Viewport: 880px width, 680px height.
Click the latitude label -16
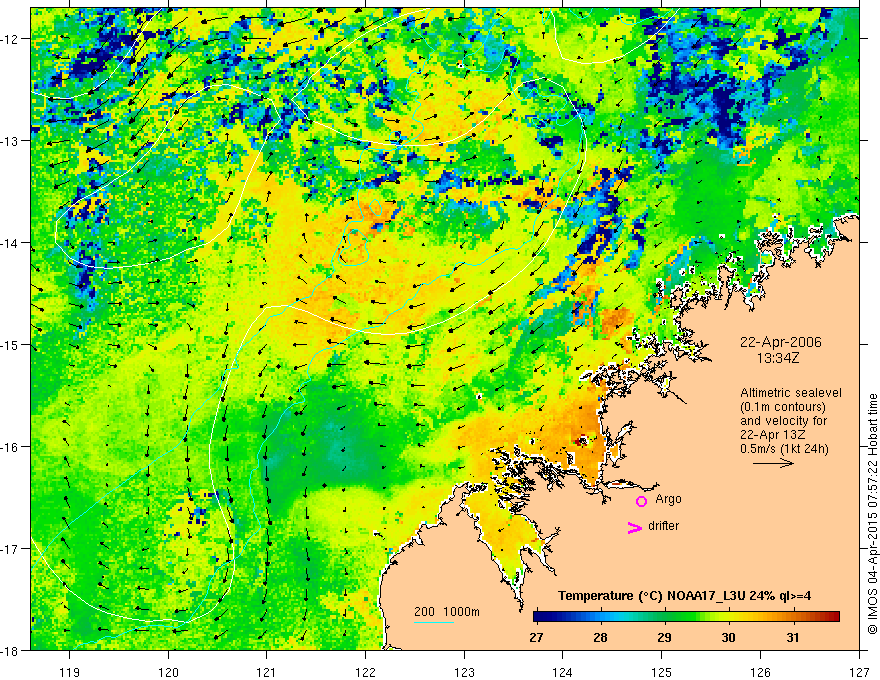(10, 447)
